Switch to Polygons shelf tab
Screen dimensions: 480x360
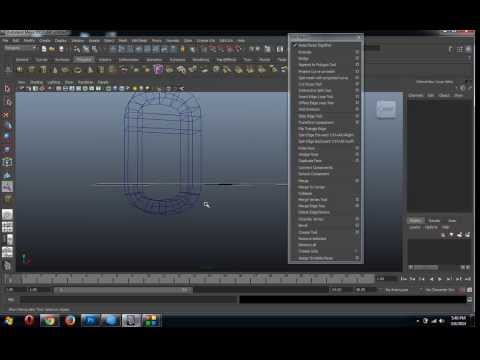click(x=83, y=60)
